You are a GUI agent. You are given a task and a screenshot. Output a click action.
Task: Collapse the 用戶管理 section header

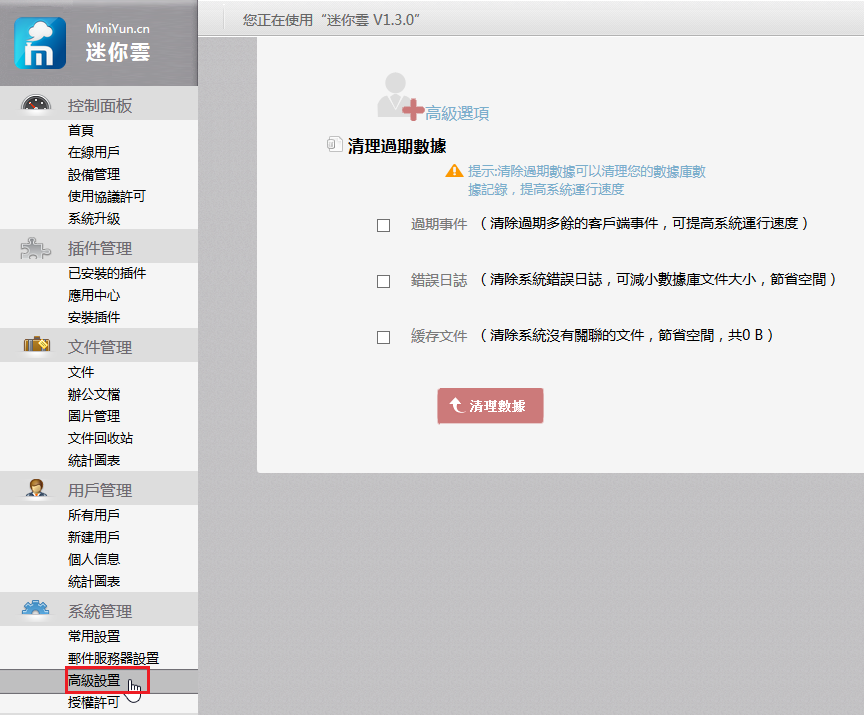(99, 489)
